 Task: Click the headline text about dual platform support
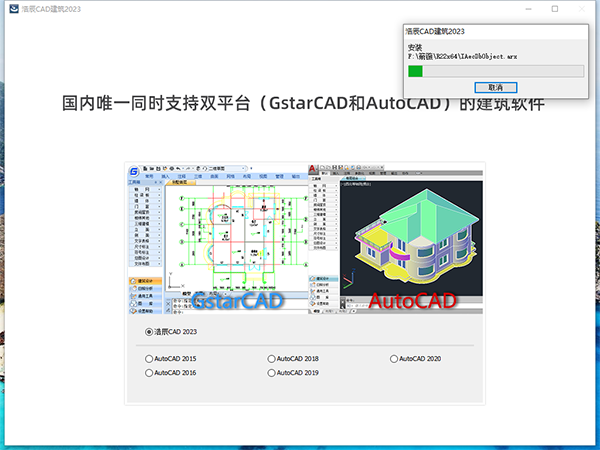pos(303,103)
